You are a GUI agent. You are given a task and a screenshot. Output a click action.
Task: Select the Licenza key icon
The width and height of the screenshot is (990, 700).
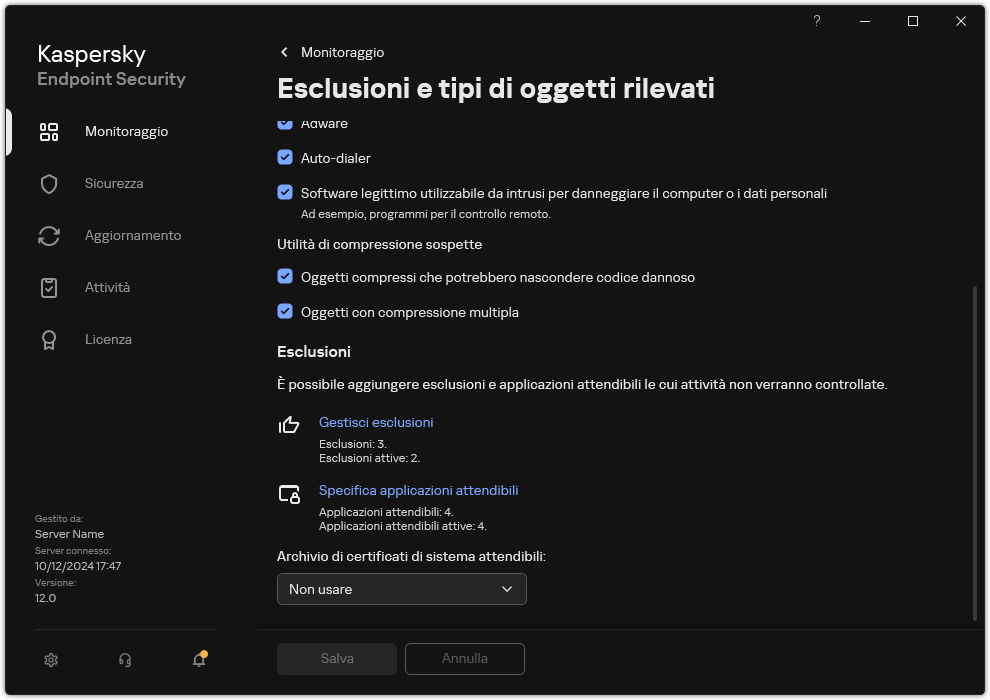coord(49,339)
